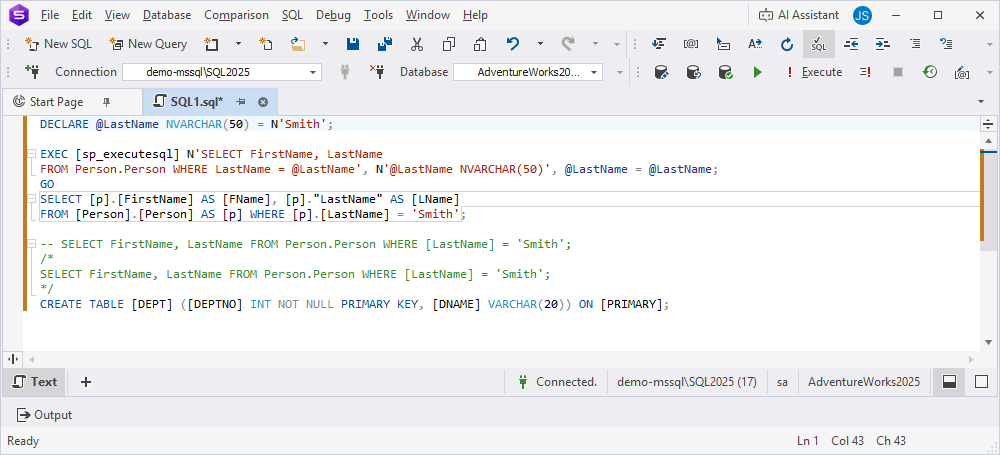
Task: Click the New SQL toolbar button
Action: [58, 44]
